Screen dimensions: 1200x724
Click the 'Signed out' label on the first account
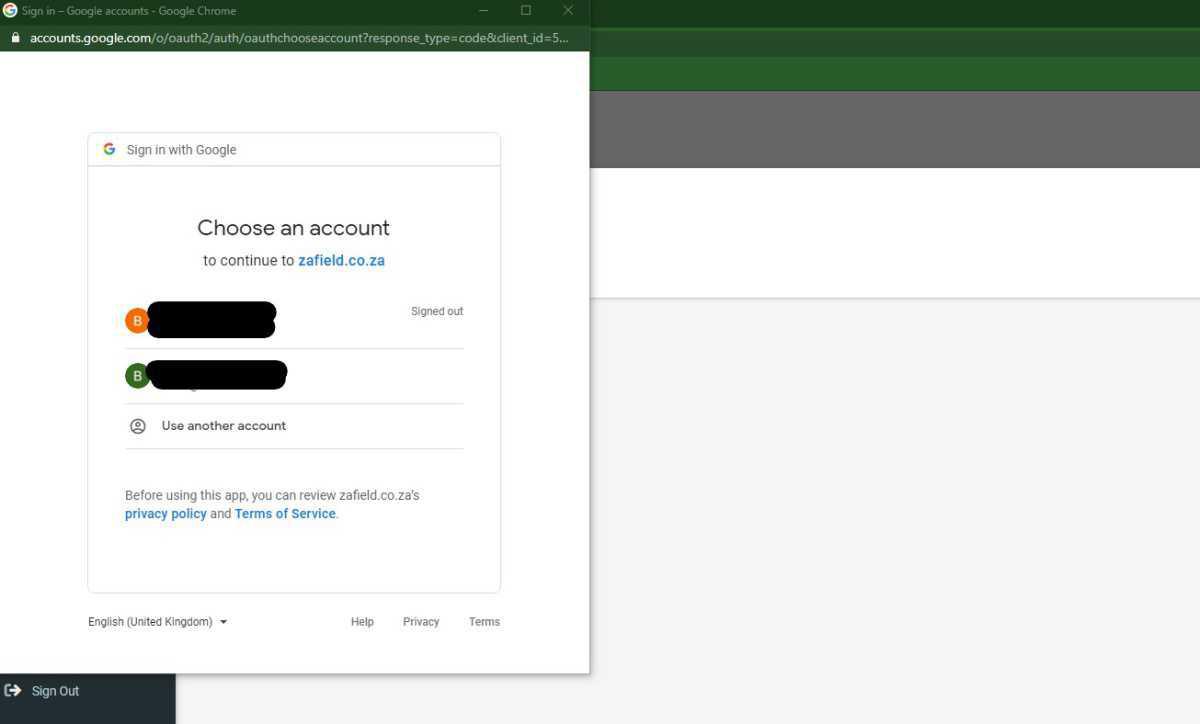tap(437, 311)
